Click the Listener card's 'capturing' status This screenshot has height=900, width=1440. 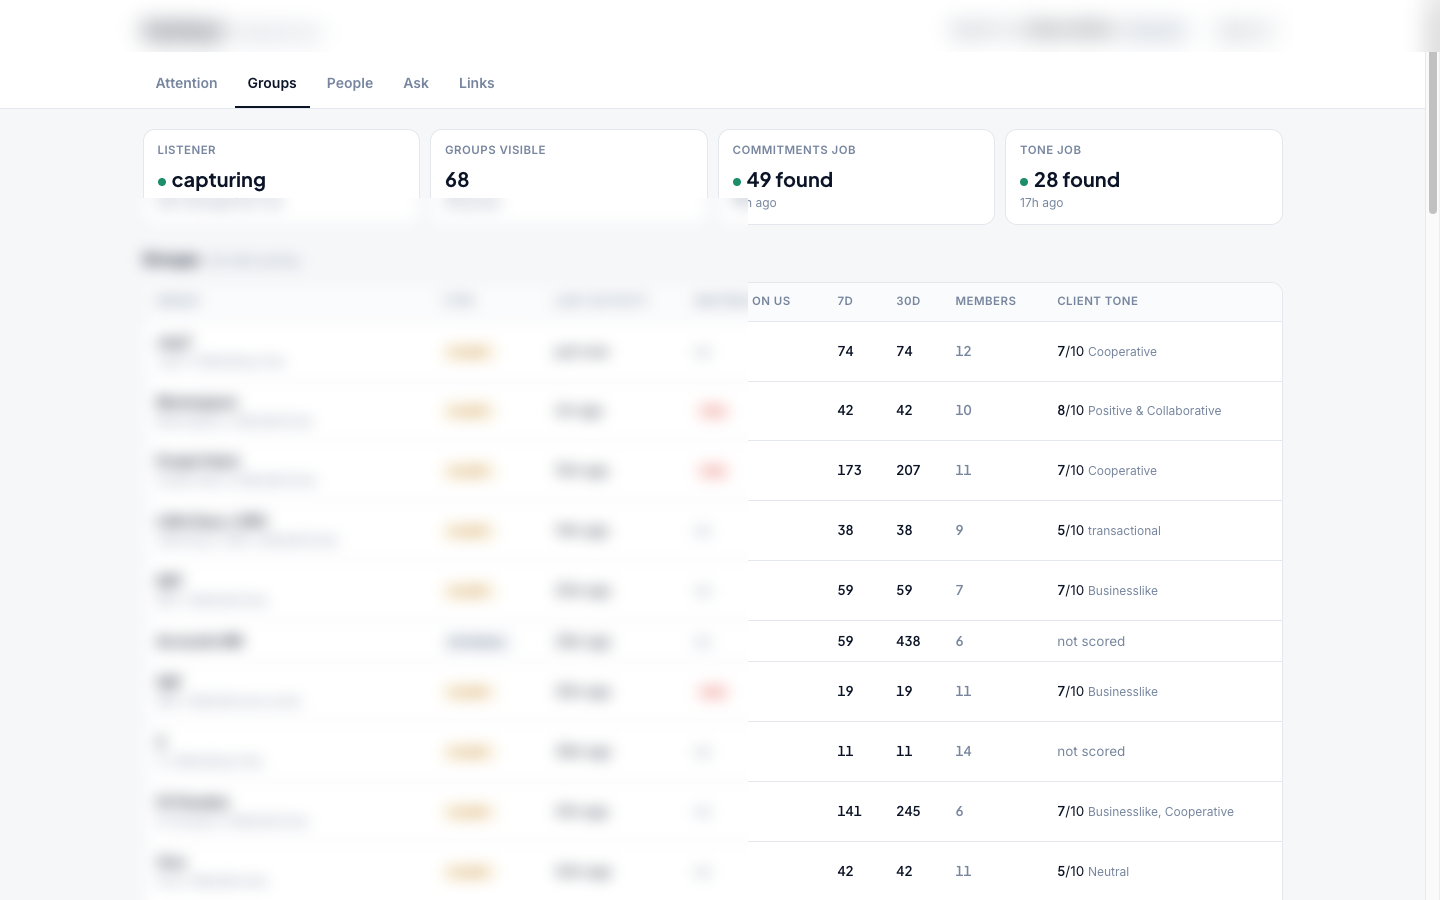click(x=212, y=180)
